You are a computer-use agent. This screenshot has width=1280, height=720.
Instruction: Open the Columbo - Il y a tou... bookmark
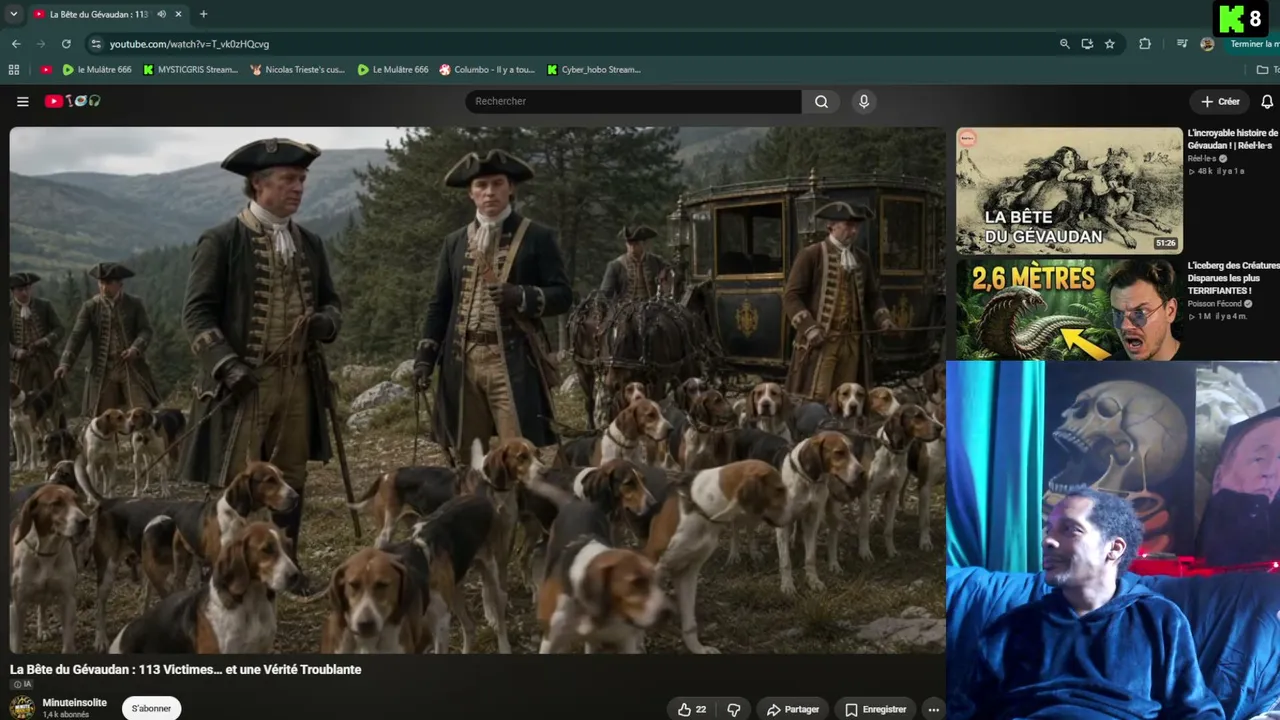coord(487,70)
